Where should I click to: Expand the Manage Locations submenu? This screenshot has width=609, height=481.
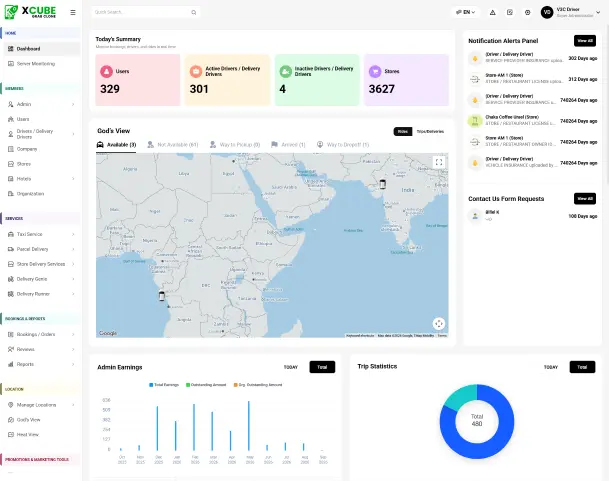pos(73,405)
